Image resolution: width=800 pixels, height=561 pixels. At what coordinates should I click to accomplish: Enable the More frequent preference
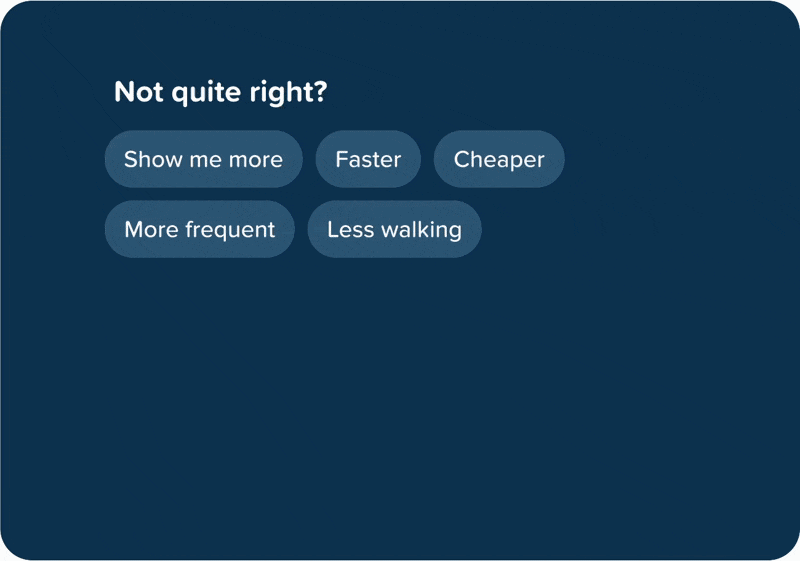point(199,229)
